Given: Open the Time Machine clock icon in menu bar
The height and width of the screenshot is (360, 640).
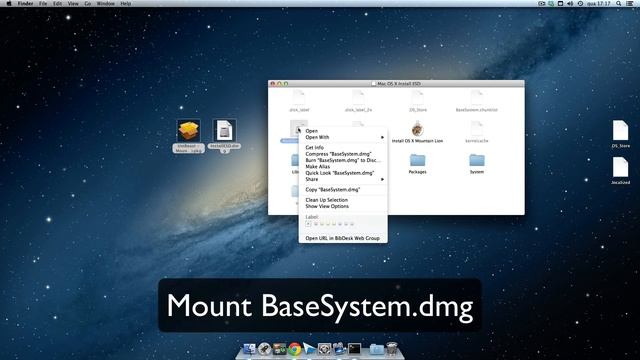Looking at the screenshot, I should (x=580, y=3).
